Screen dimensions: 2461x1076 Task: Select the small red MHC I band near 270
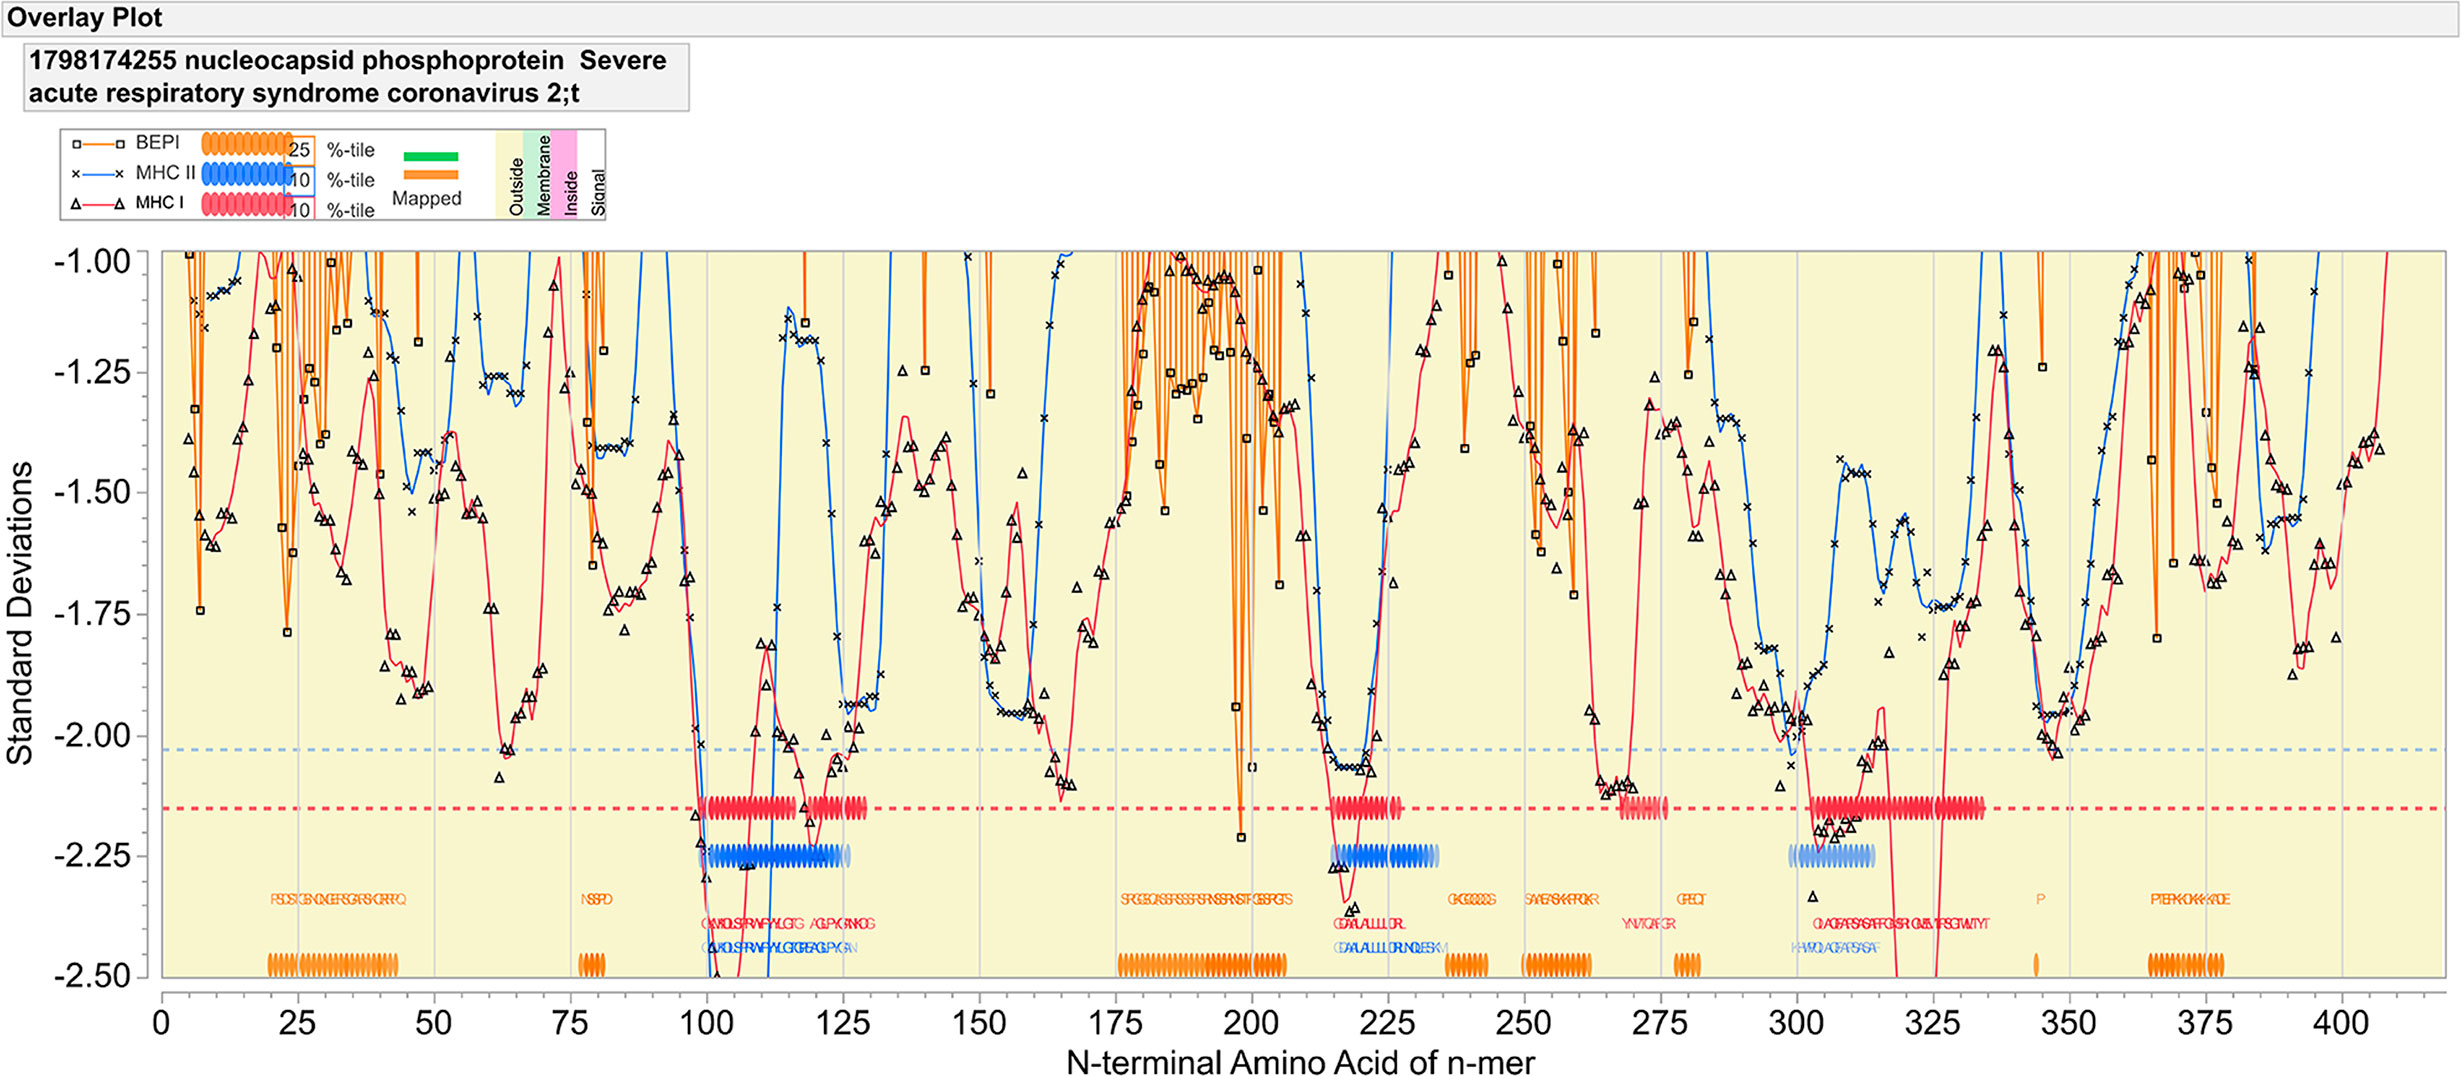(1643, 808)
